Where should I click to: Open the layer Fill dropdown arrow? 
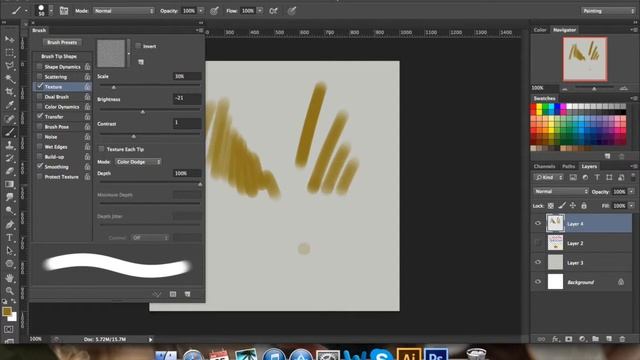pyautogui.click(x=631, y=206)
